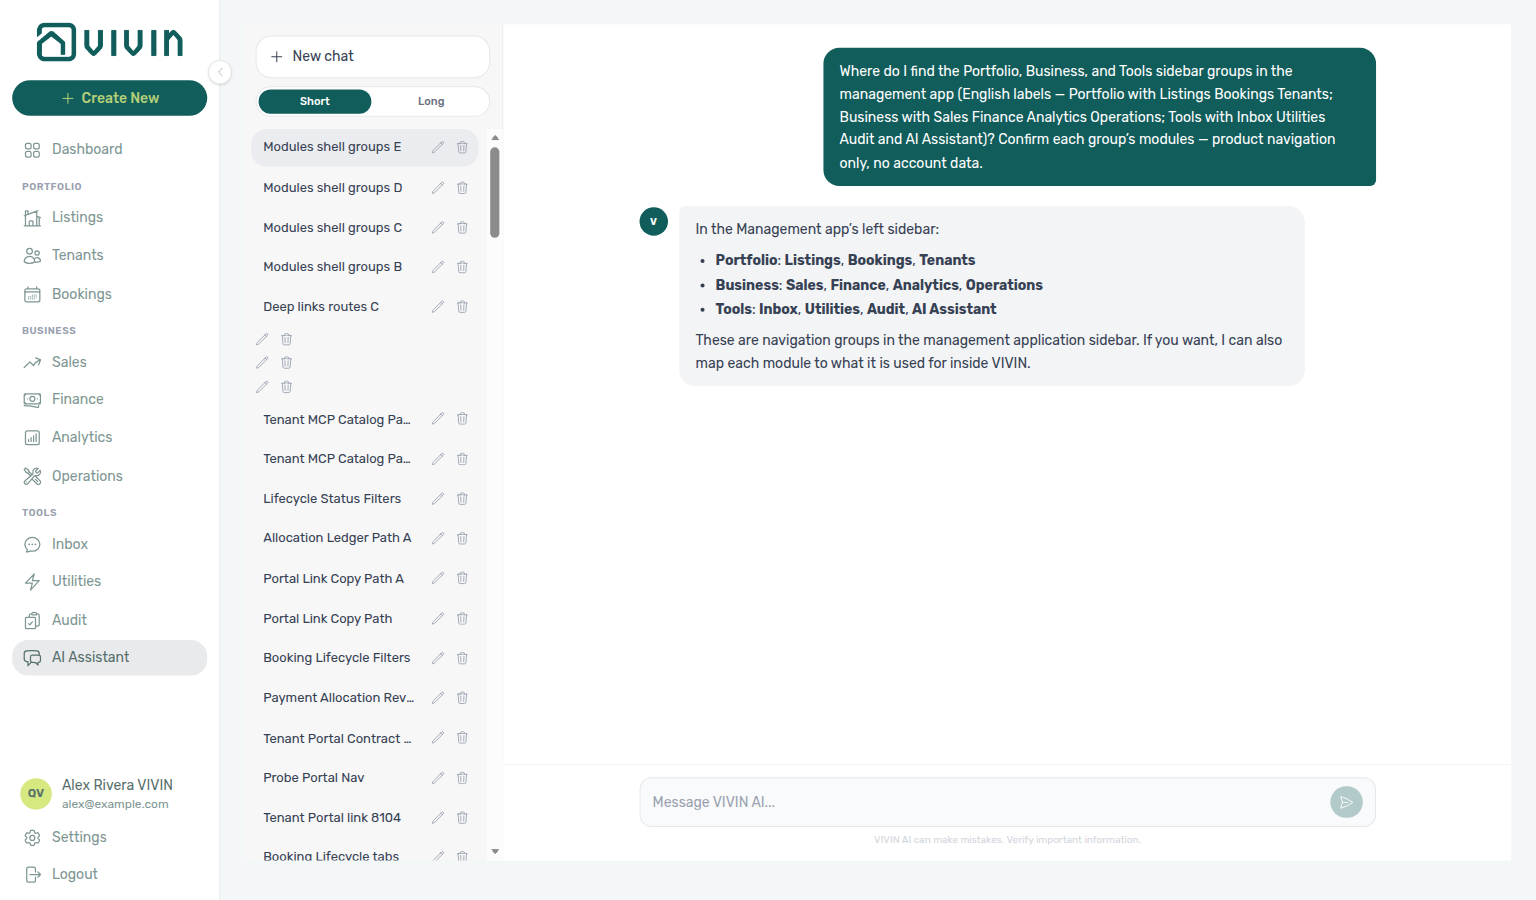Click the chat list scroll-up arrow
The image size is (1536, 900).
click(495, 138)
